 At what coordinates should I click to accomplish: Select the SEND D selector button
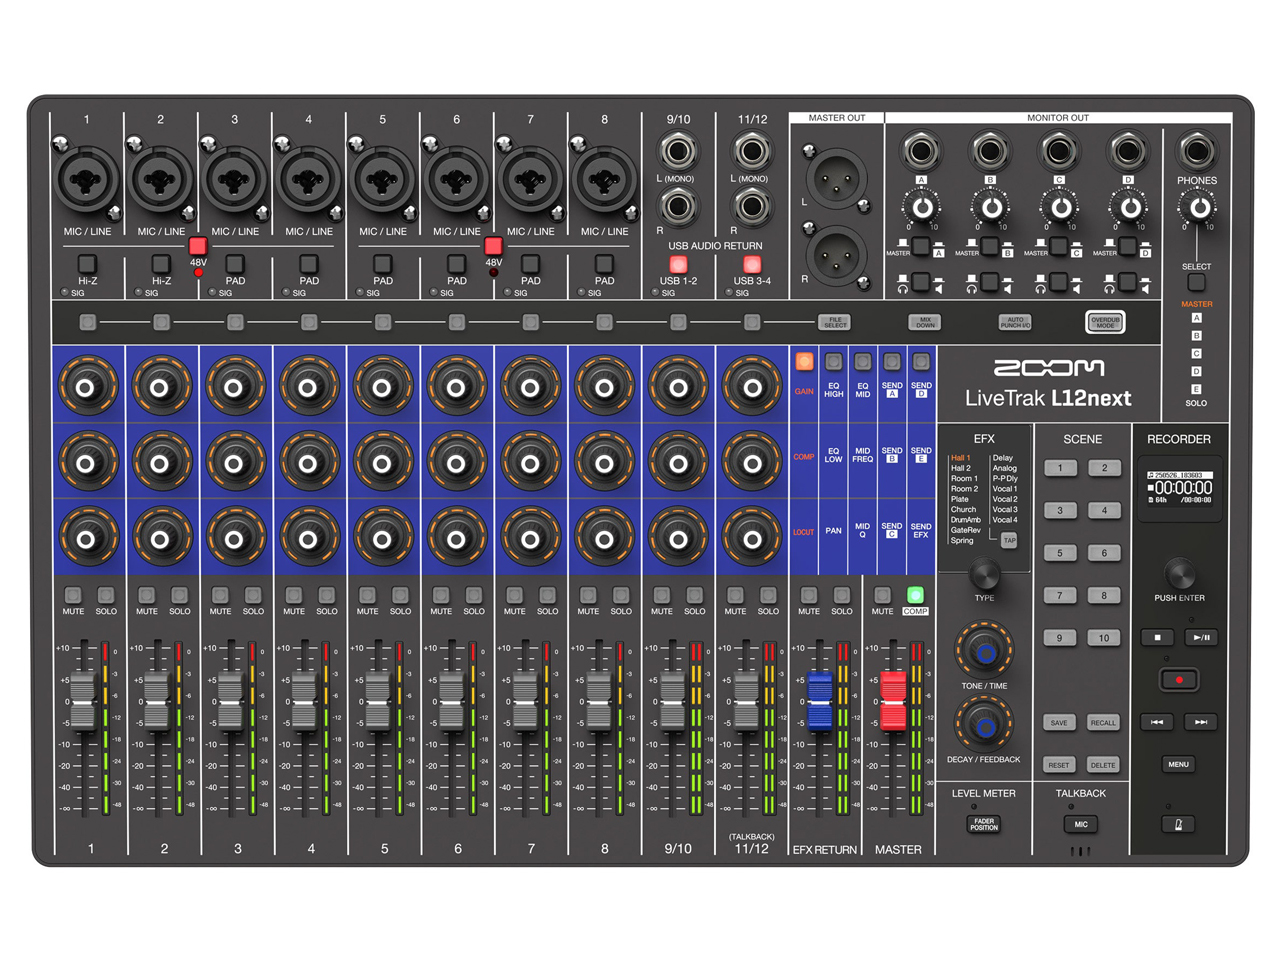tap(921, 361)
